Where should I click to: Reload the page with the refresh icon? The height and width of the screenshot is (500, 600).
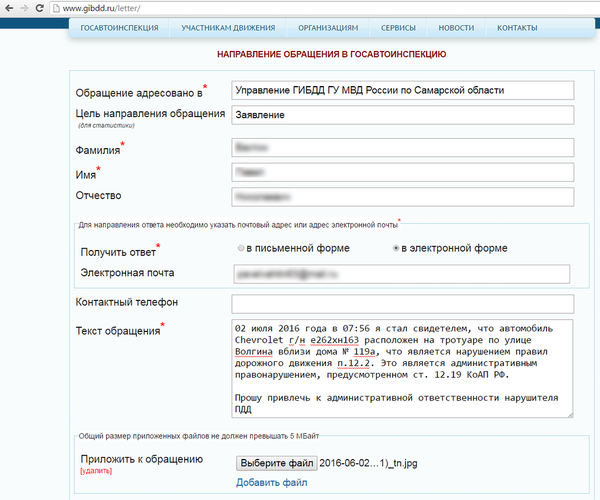coord(40,8)
